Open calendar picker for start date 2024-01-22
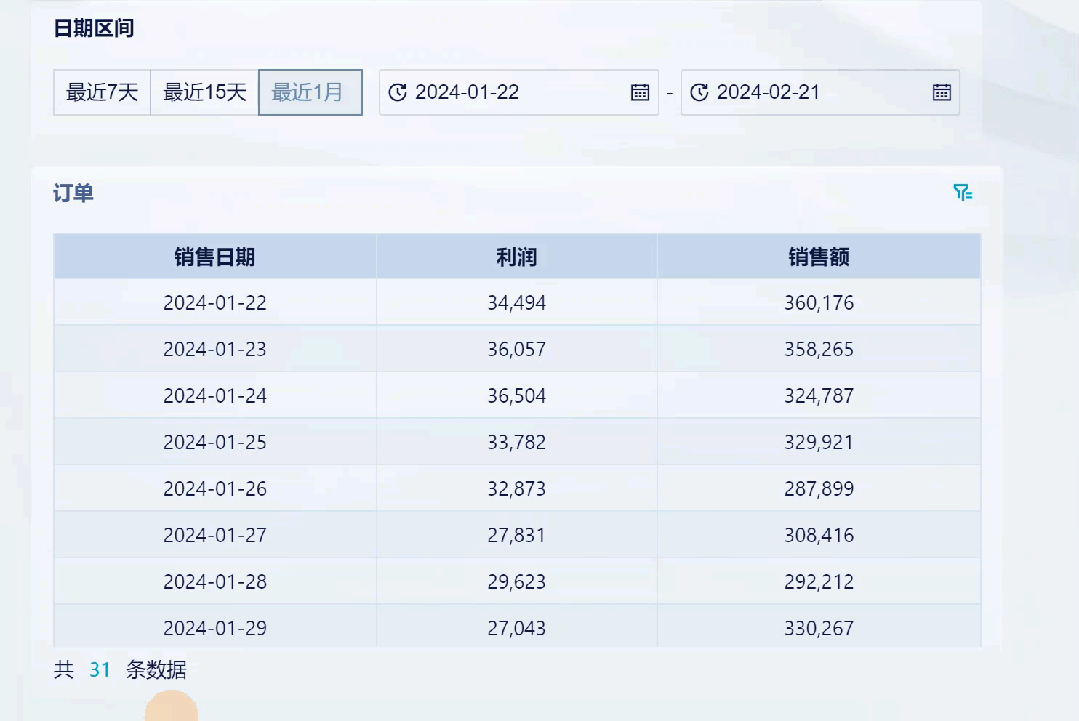1079x721 pixels. coord(640,92)
